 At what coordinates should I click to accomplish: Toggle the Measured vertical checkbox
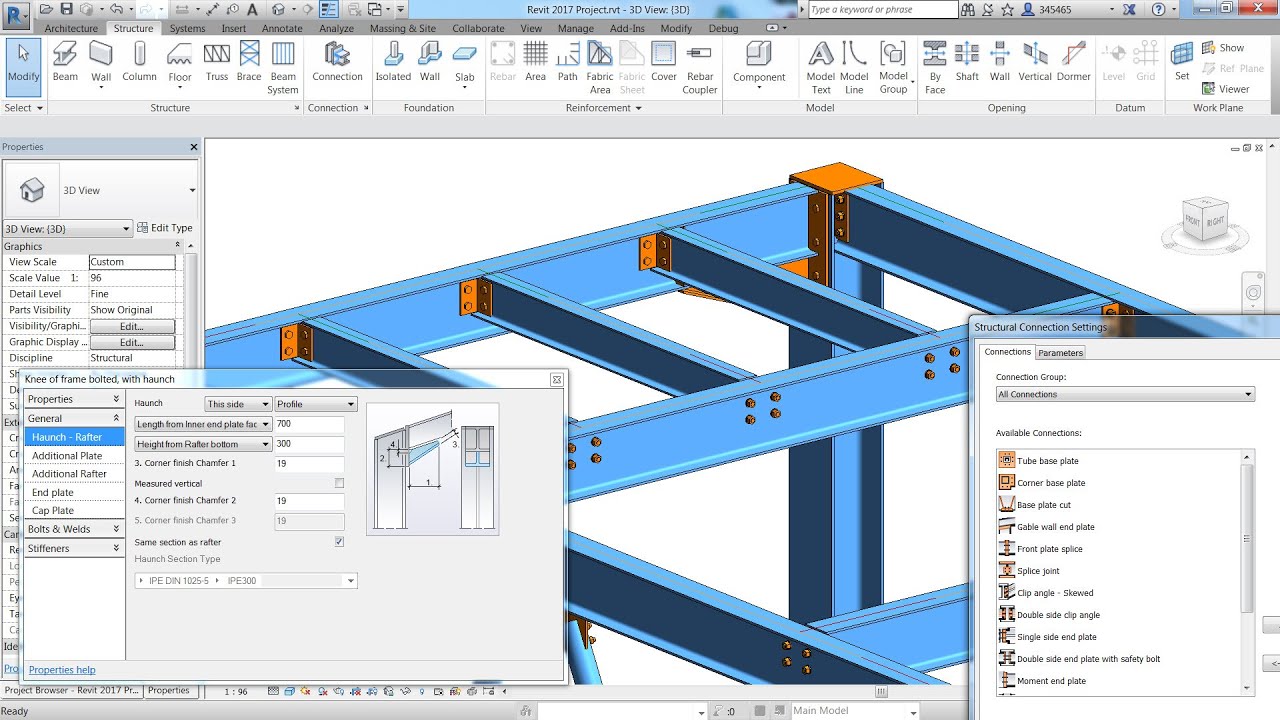(339, 483)
